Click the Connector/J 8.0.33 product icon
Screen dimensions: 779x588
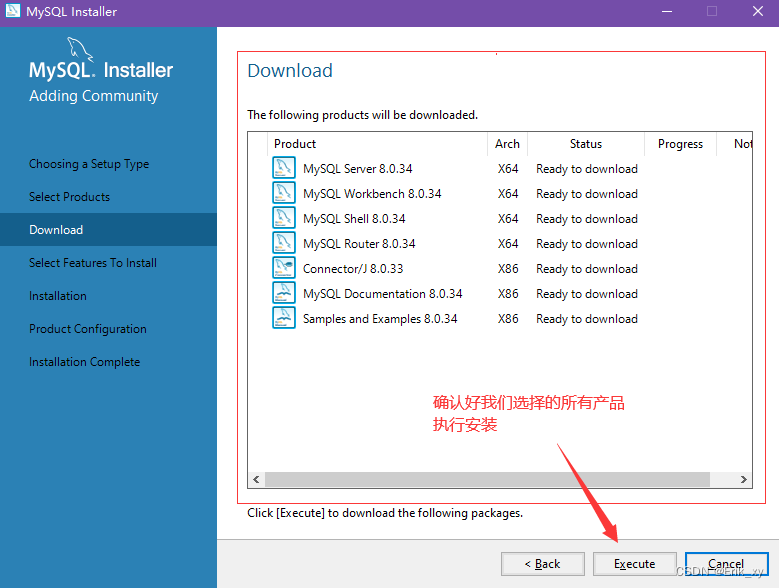284,268
